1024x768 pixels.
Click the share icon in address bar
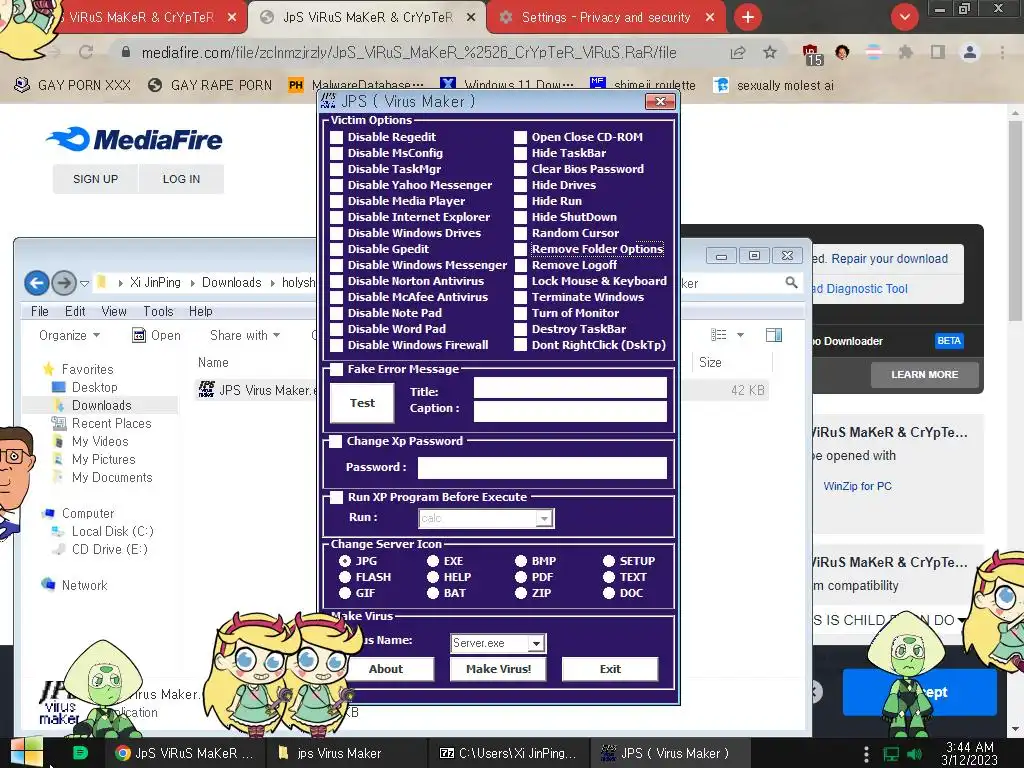coord(738,52)
